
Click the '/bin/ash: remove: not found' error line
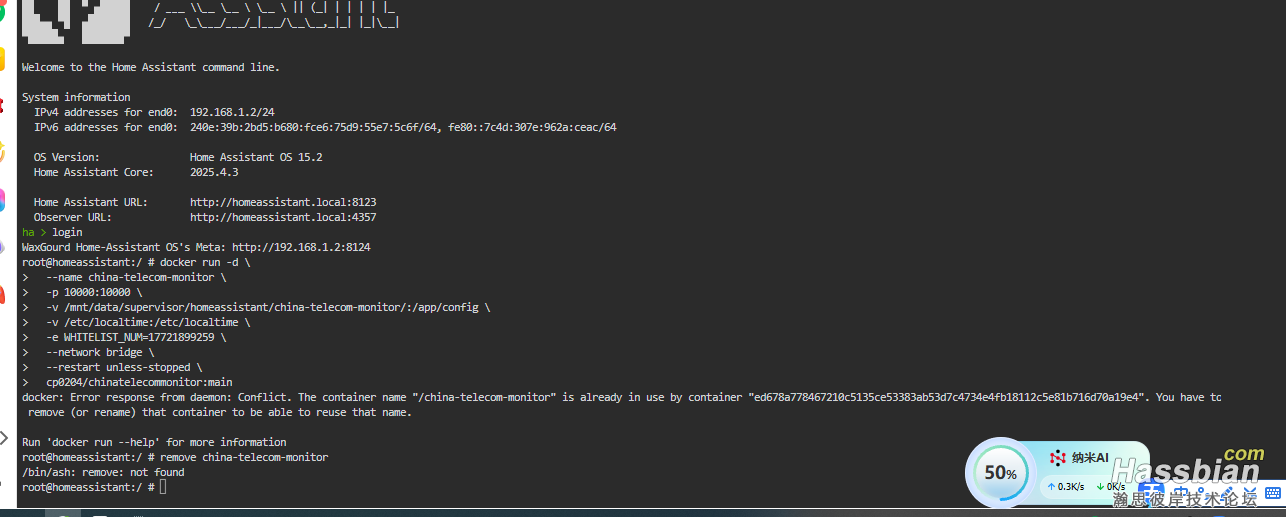click(103, 472)
